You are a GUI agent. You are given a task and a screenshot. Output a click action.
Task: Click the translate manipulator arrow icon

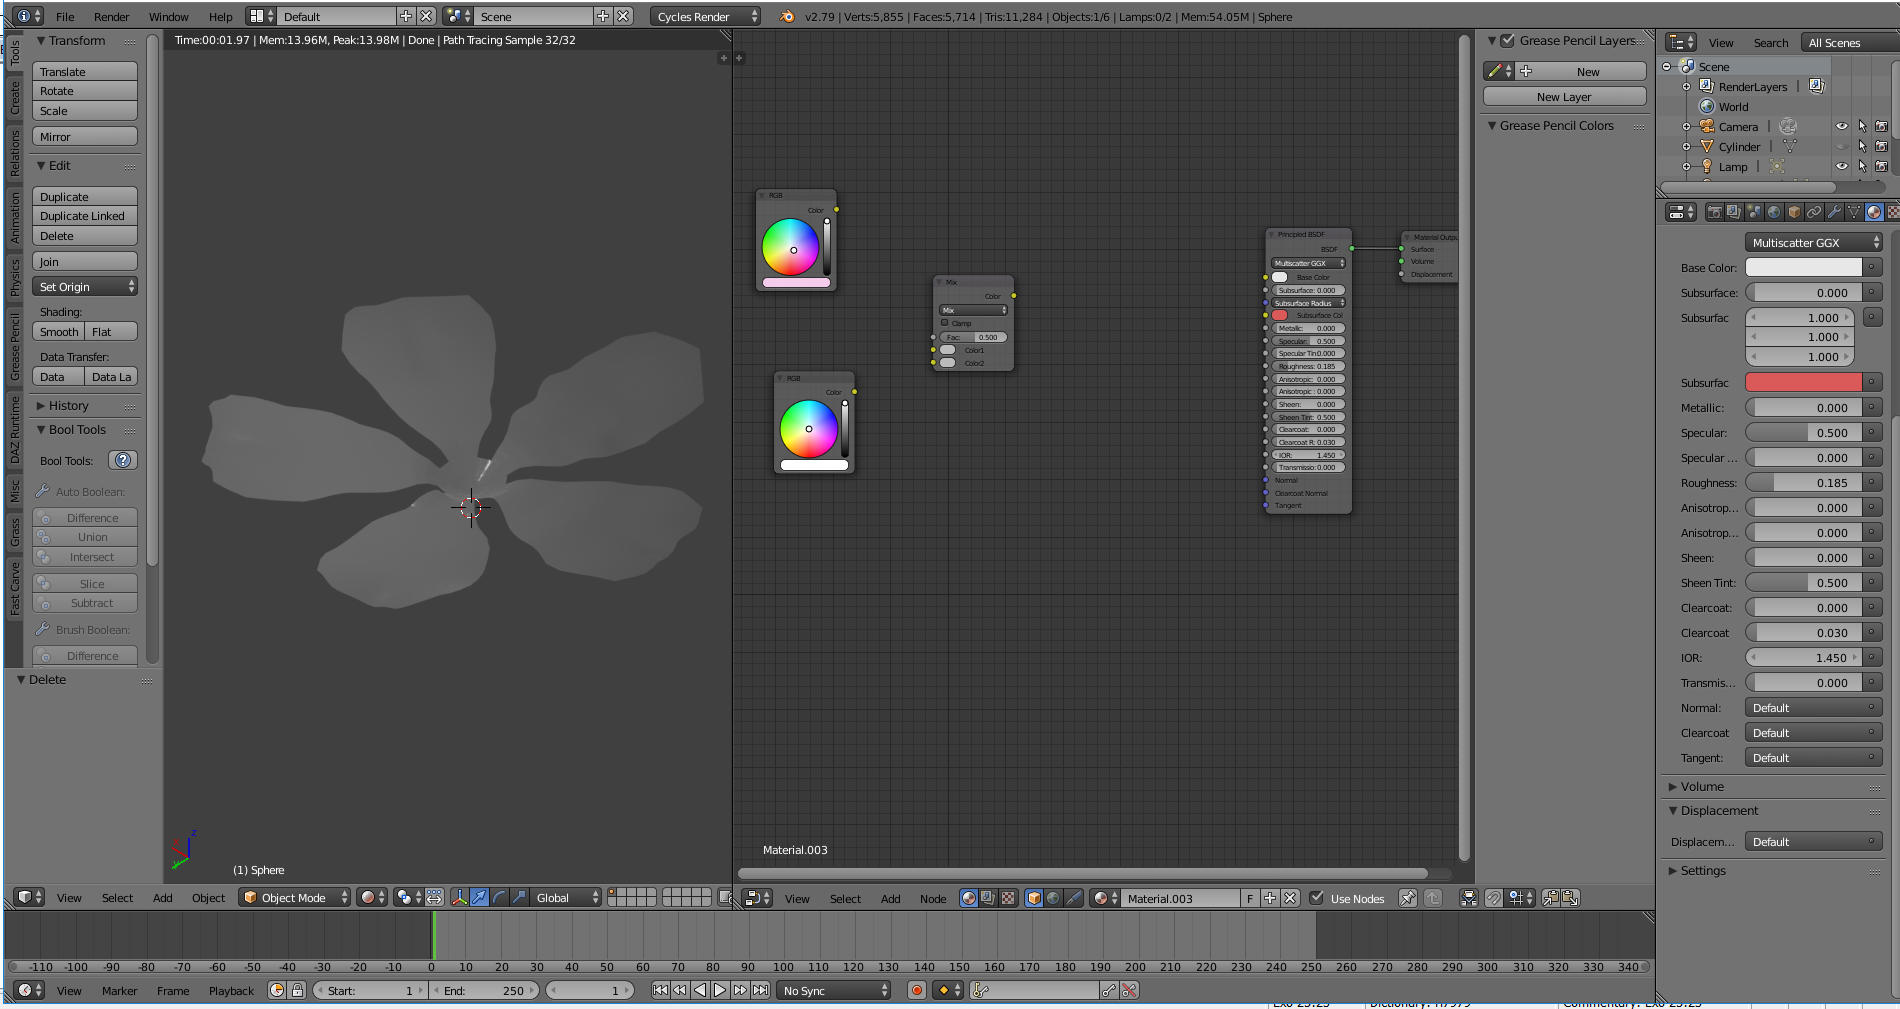coord(479,897)
